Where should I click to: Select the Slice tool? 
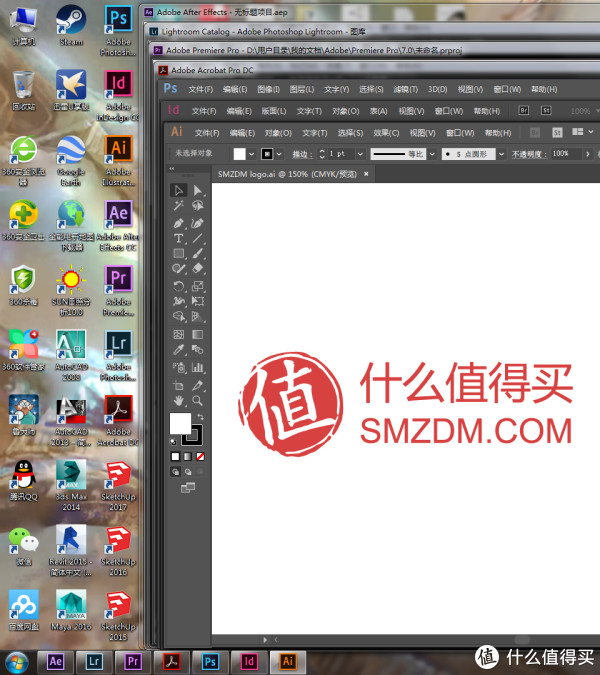(197, 385)
